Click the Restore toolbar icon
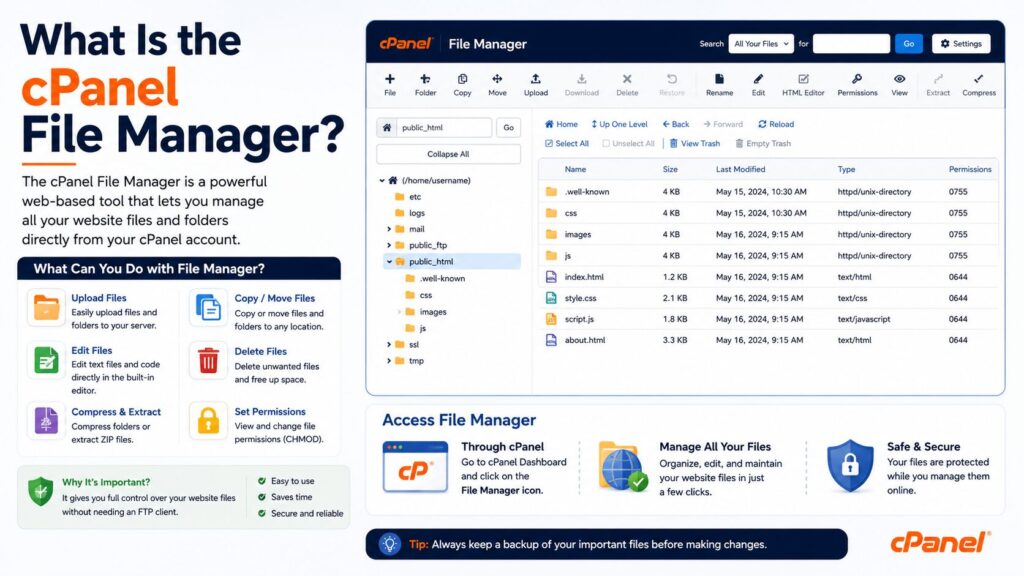 pos(671,79)
